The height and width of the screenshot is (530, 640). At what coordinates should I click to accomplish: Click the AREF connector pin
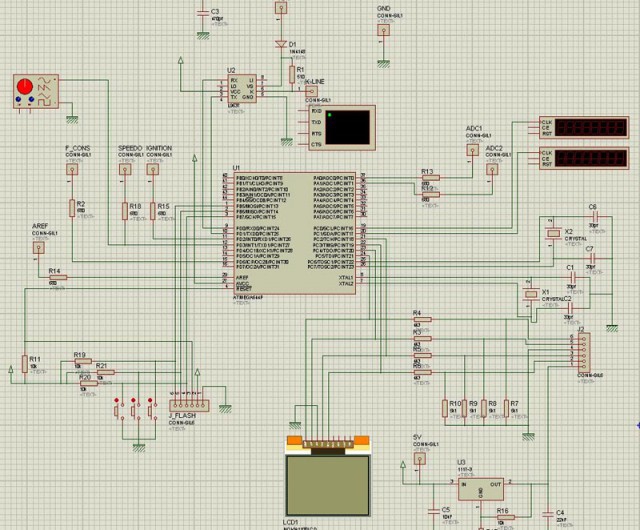(x=38, y=247)
